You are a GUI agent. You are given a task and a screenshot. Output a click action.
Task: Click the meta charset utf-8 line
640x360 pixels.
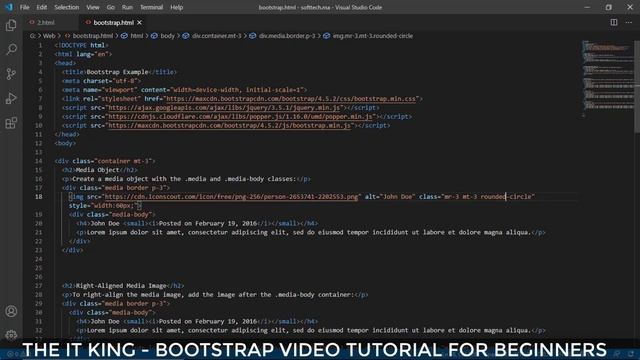click(101, 81)
